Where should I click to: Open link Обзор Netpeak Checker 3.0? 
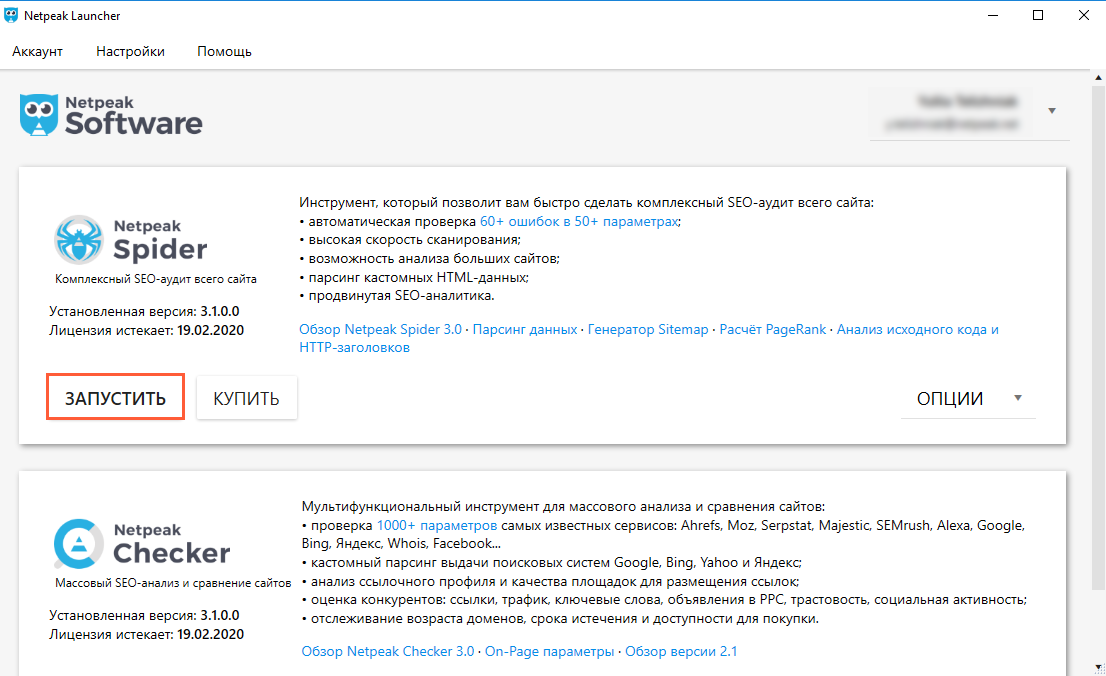pos(388,651)
